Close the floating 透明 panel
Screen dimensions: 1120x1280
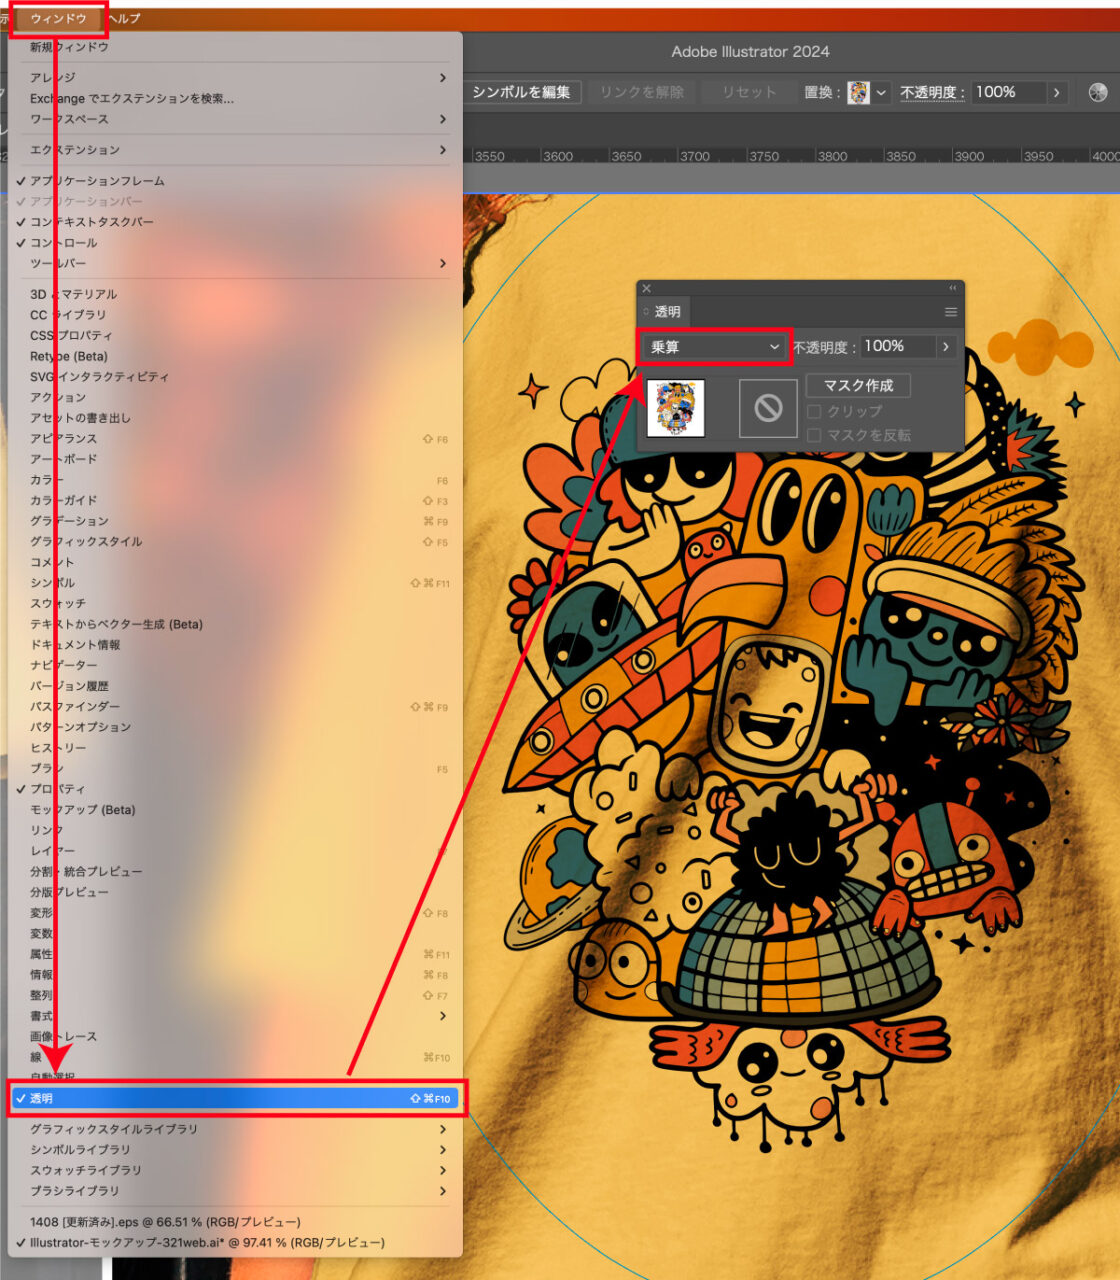coord(646,288)
